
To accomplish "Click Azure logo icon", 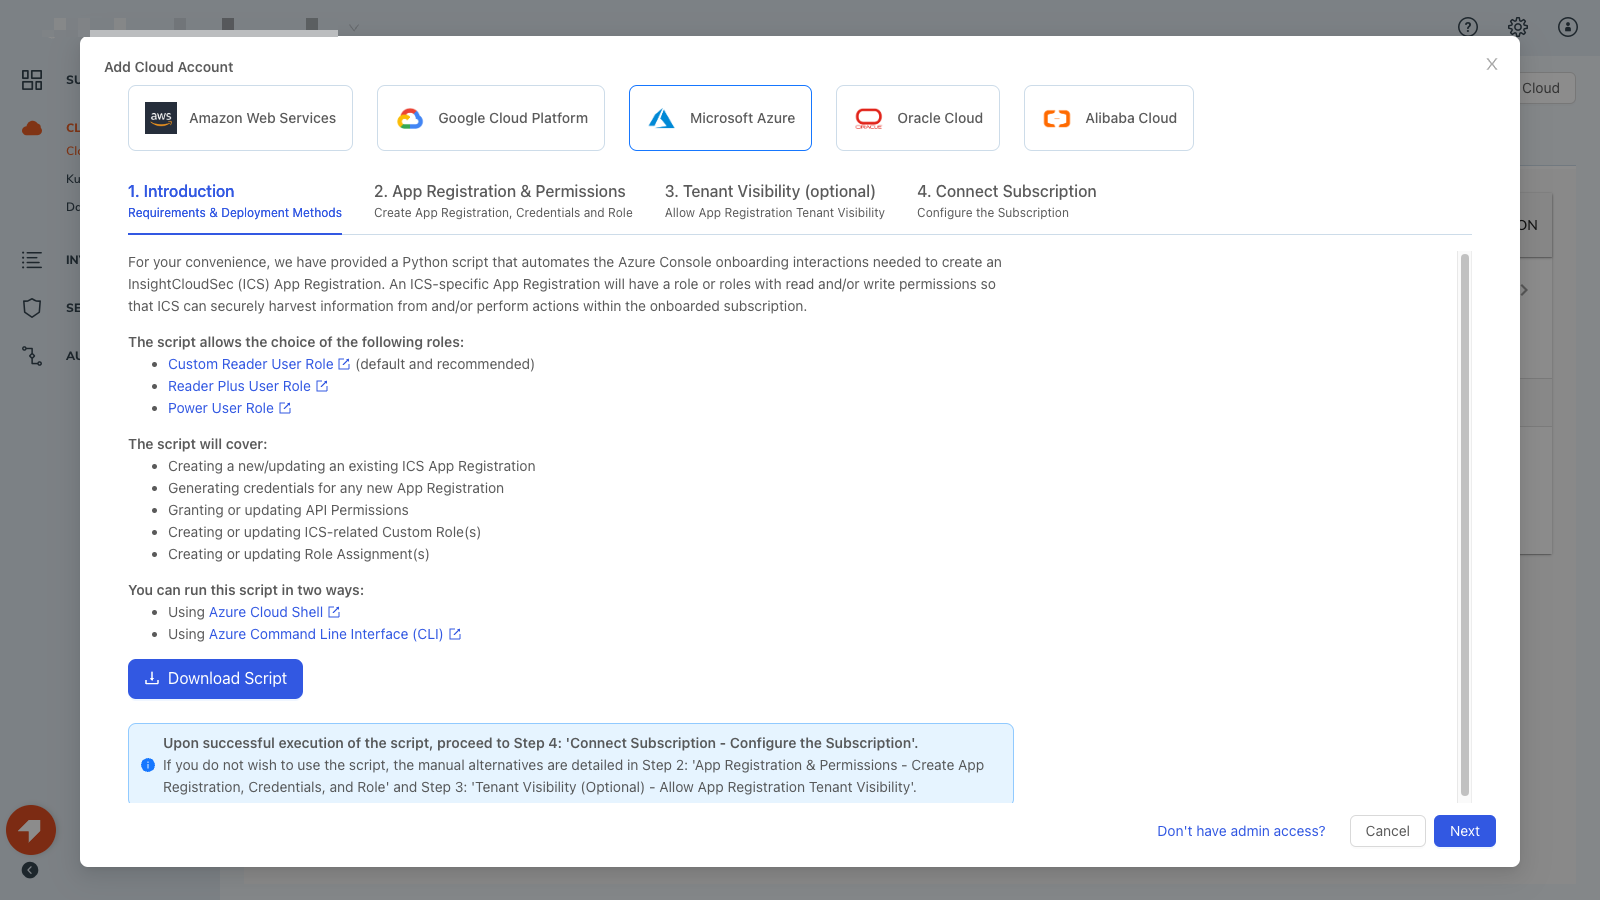I will pyautogui.click(x=661, y=118).
